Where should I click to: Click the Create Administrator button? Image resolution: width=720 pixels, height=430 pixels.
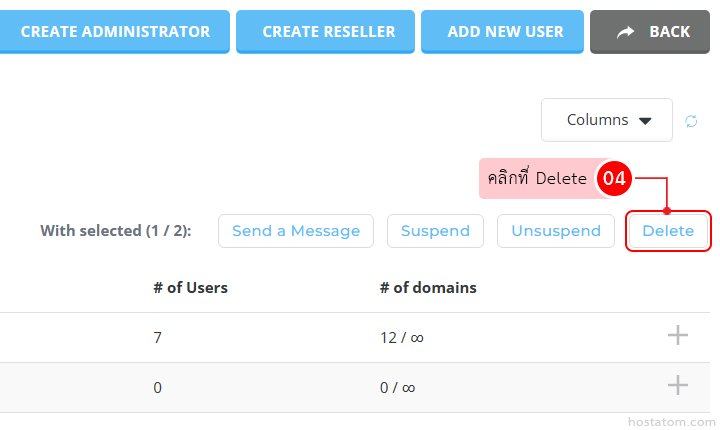[115, 32]
